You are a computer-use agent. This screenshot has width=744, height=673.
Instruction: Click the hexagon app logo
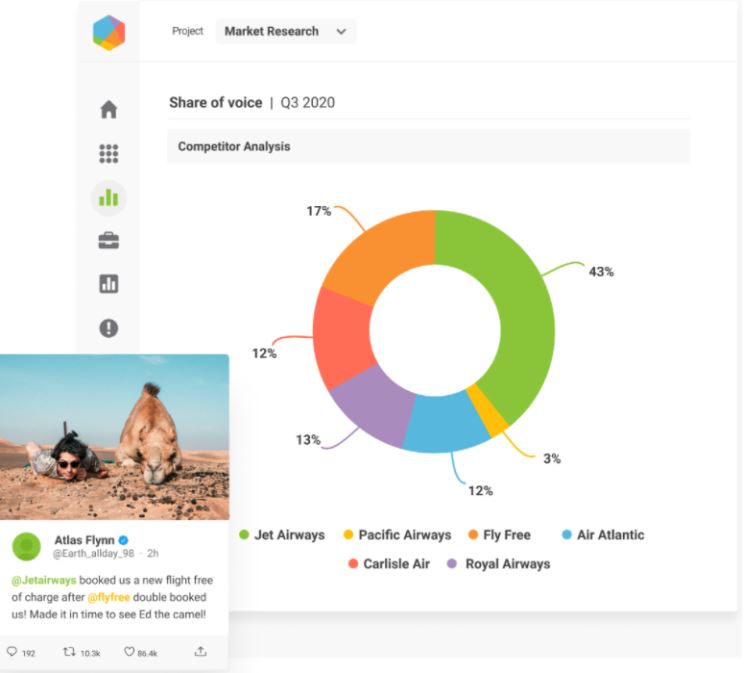[x=109, y=33]
